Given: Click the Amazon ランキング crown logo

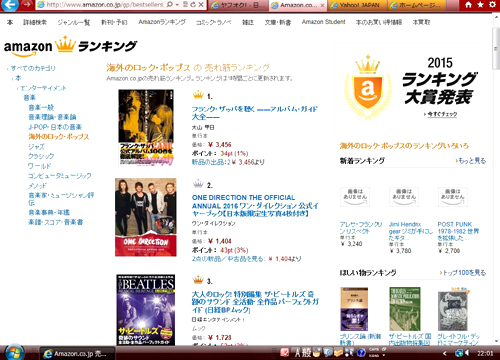Looking at the screenshot, I should click(71, 46).
